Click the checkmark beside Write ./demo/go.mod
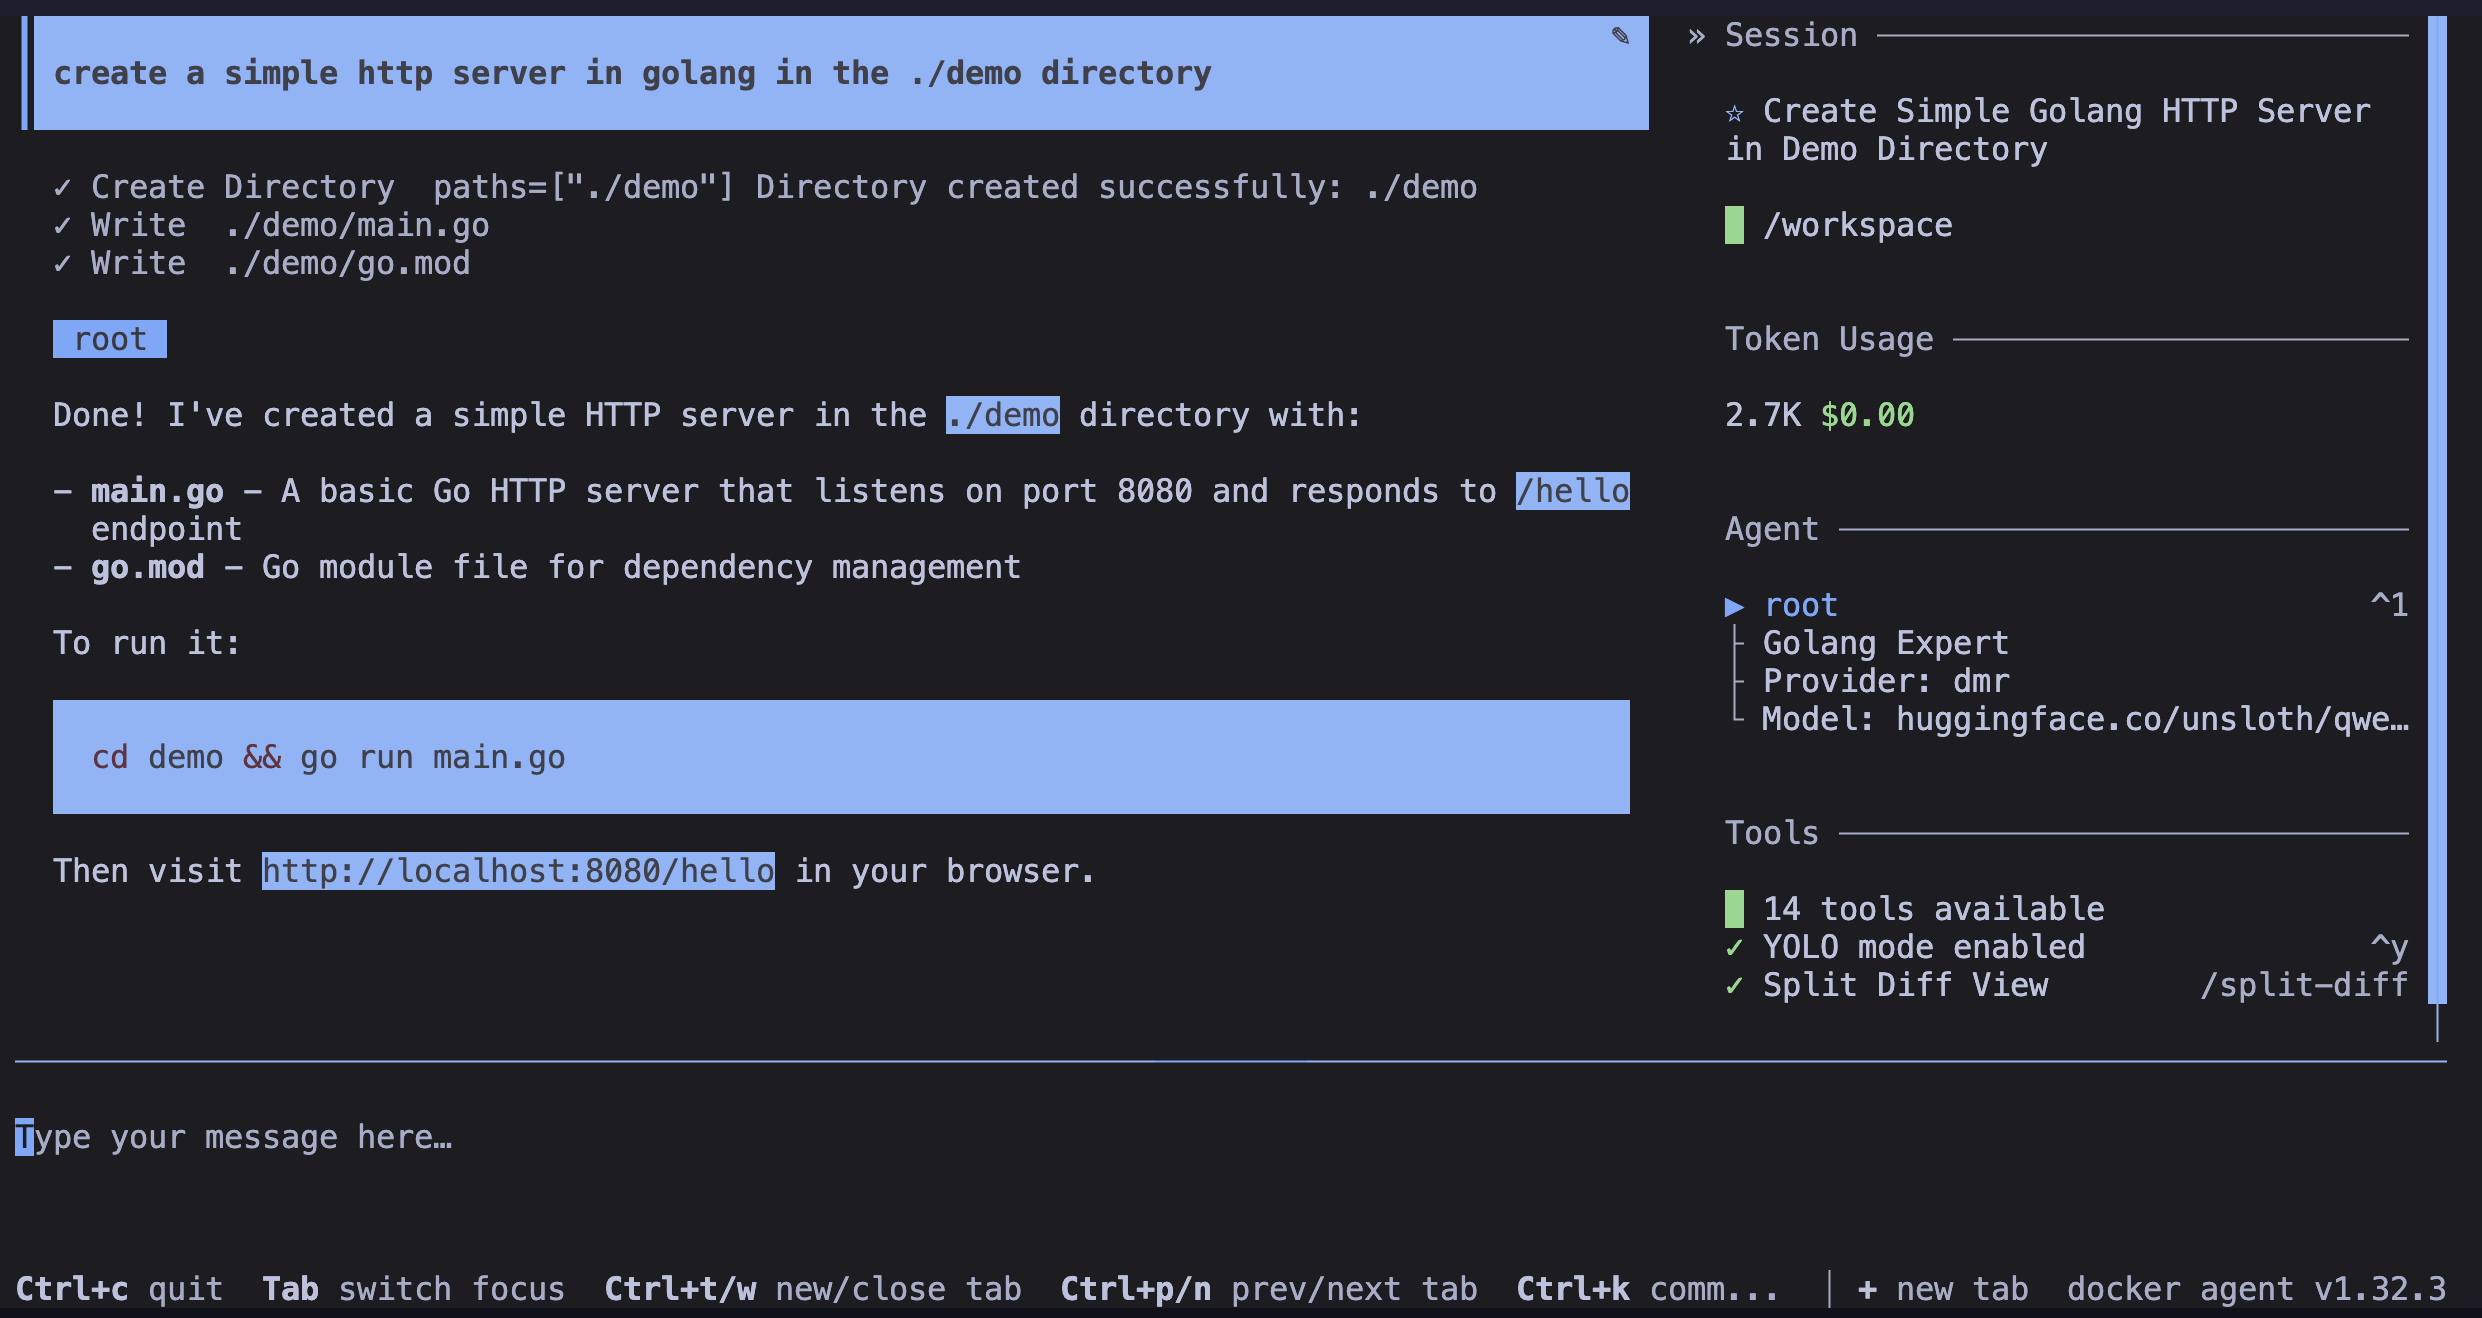2482x1318 pixels. click(62, 263)
